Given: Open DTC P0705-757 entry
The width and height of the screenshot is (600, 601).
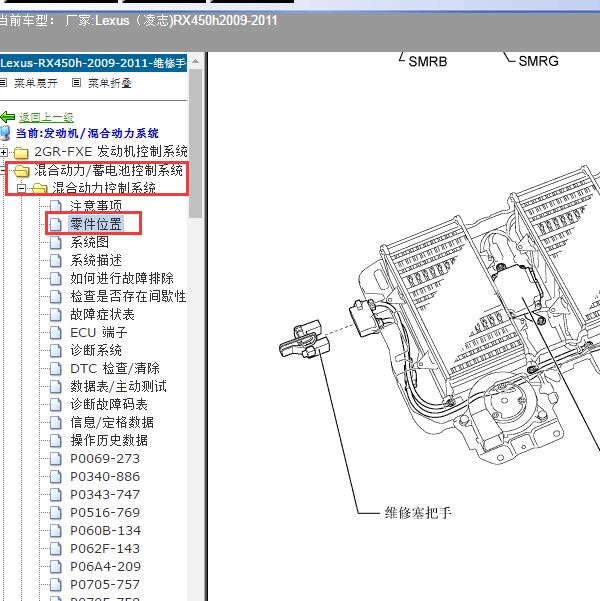Looking at the screenshot, I should coord(105,585).
